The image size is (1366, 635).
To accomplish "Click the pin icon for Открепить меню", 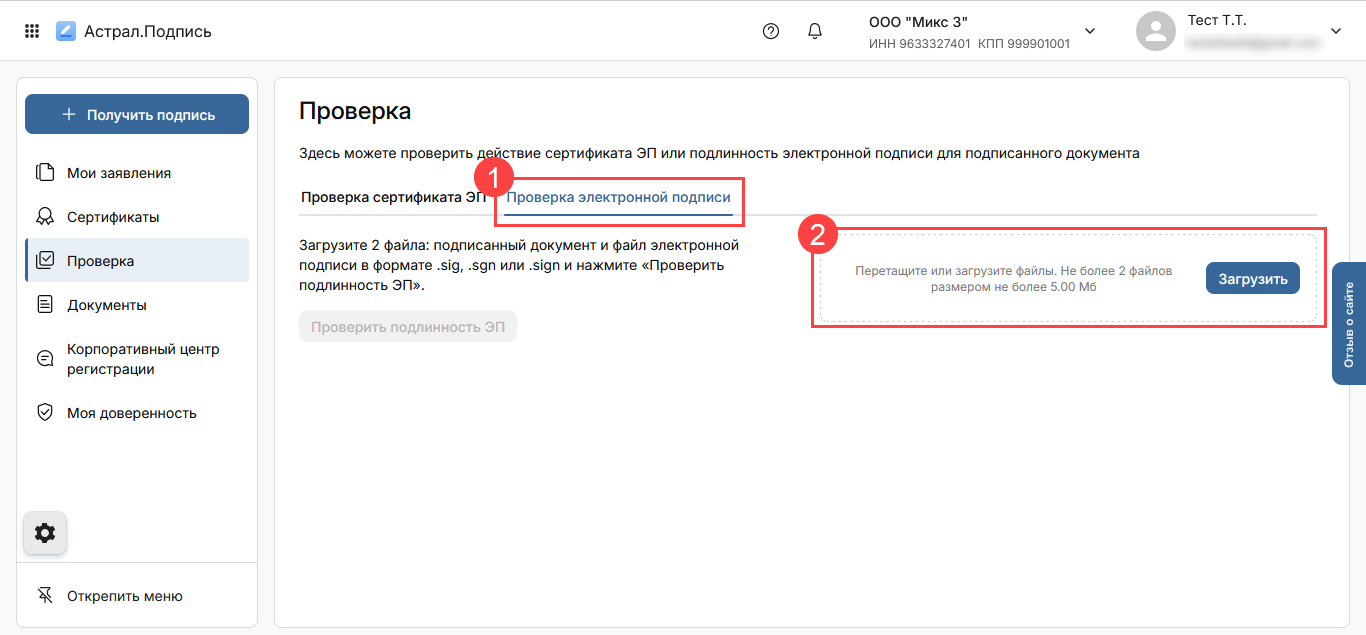I will click(45, 596).
